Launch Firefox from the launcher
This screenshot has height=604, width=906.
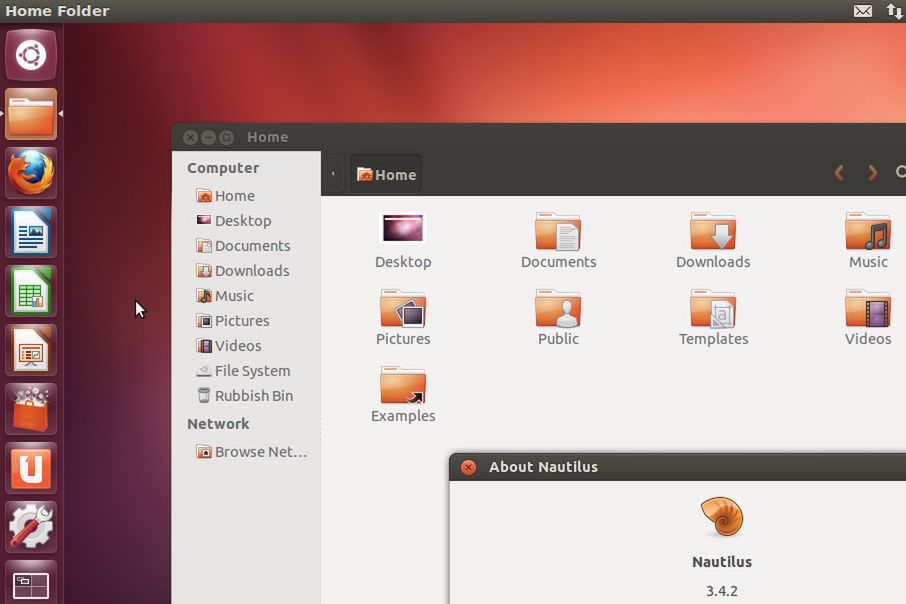coord(31,173)
